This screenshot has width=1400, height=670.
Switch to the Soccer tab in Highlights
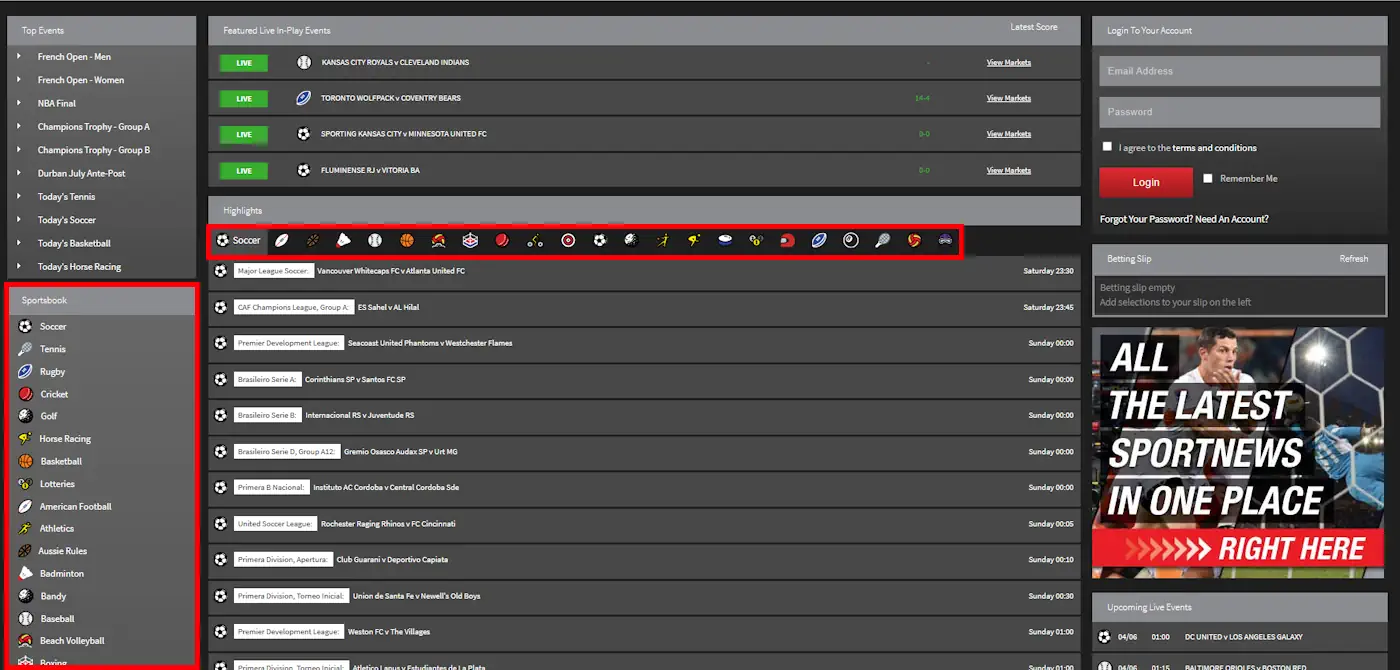click(238, 240)
